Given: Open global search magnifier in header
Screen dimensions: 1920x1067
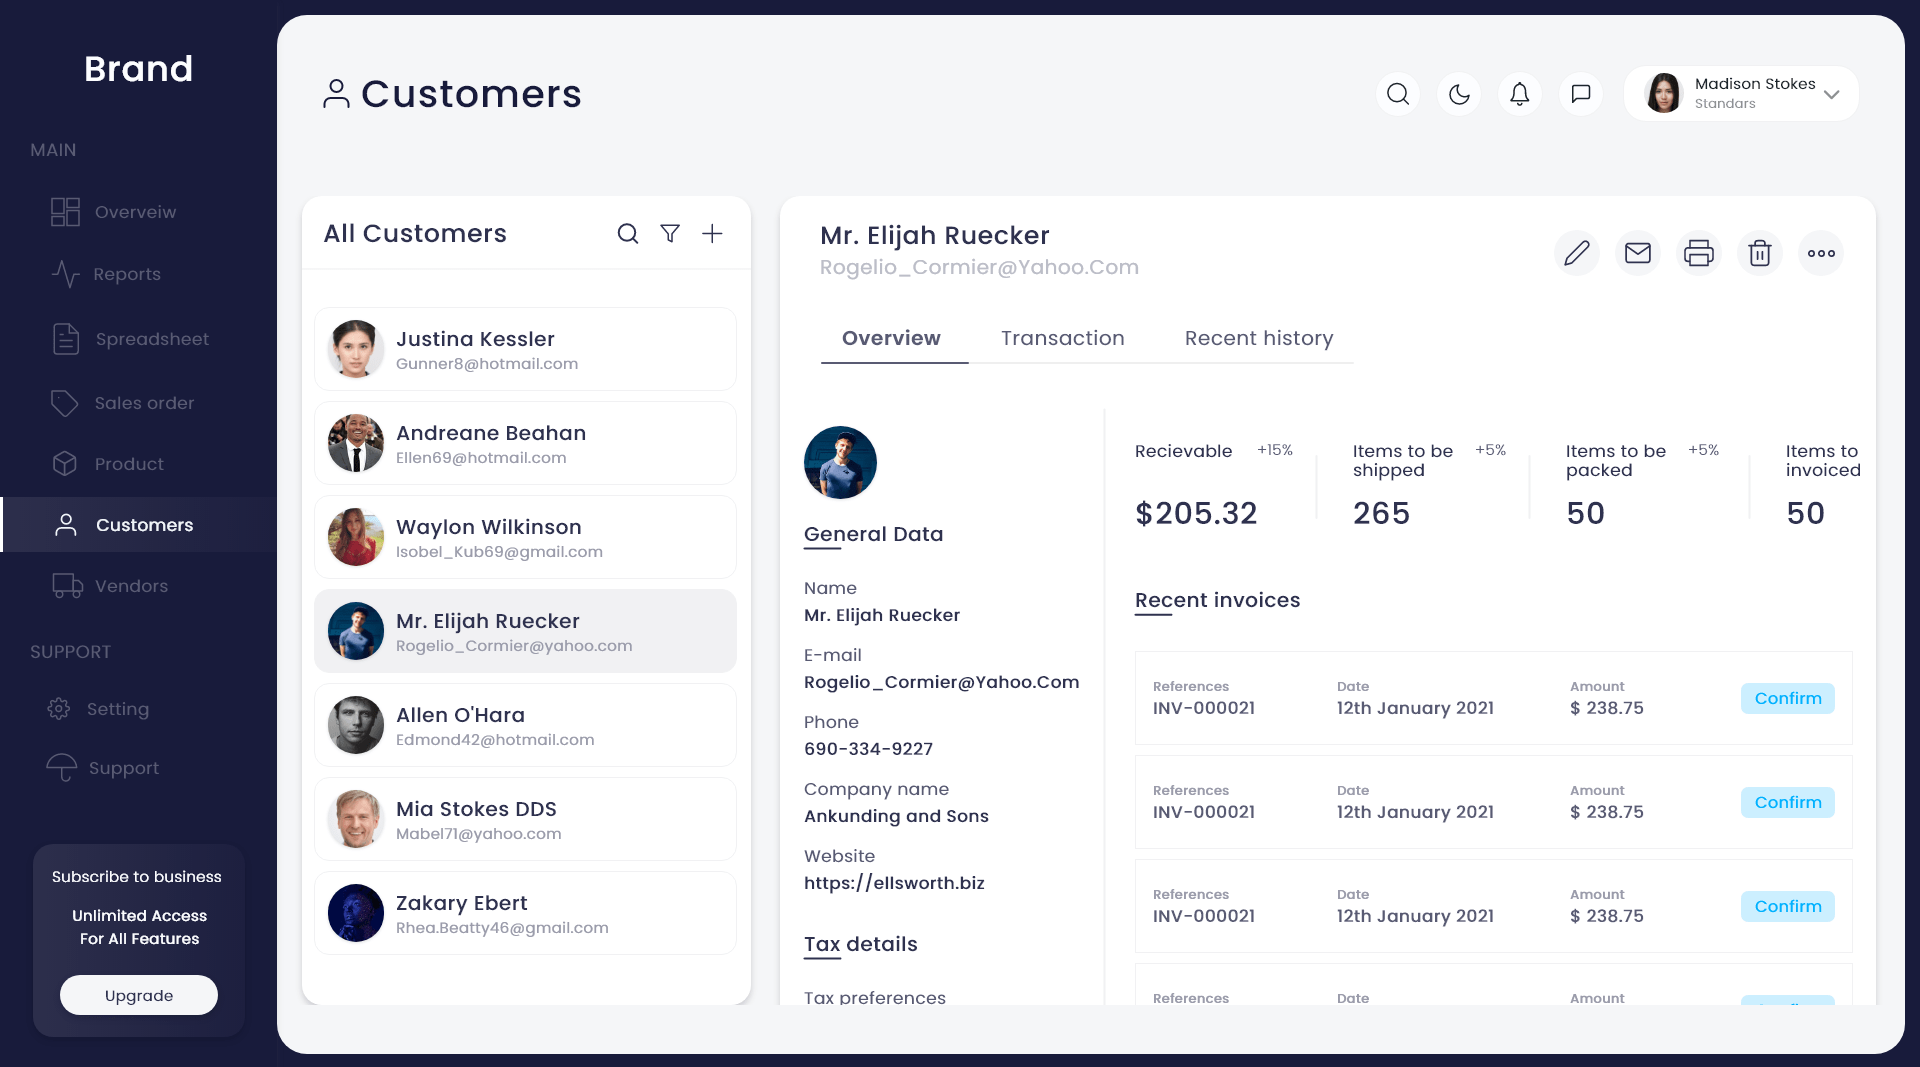Looking at the screenshot, I should (x=1398, y=93).
